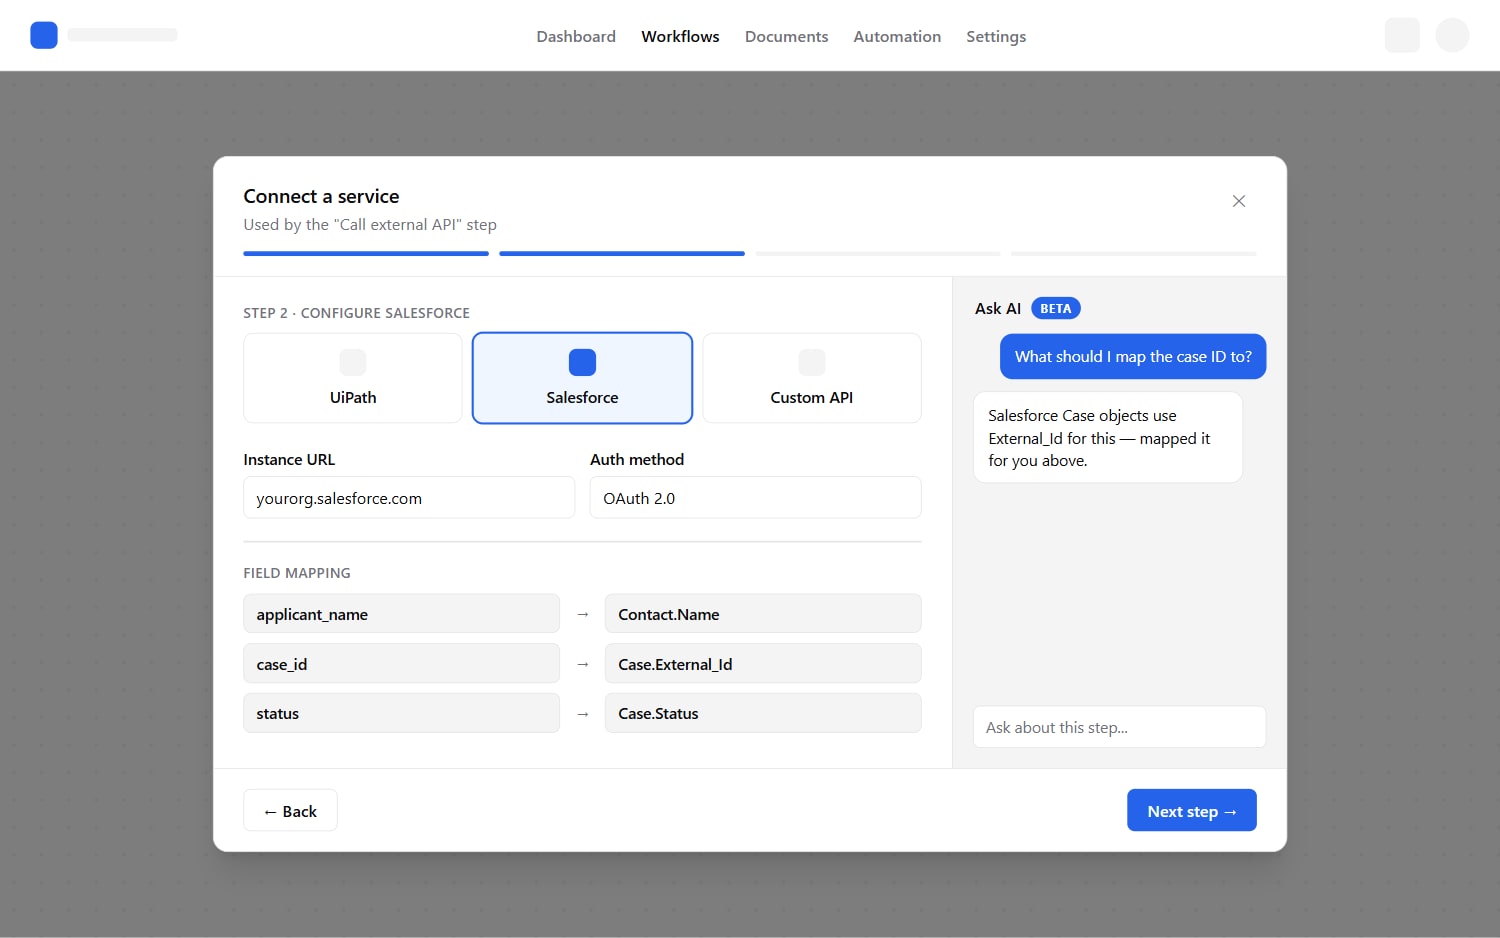Choose the Custom API service card
The height and width of the screenshot is (938, 1500).
pos(812,378)
